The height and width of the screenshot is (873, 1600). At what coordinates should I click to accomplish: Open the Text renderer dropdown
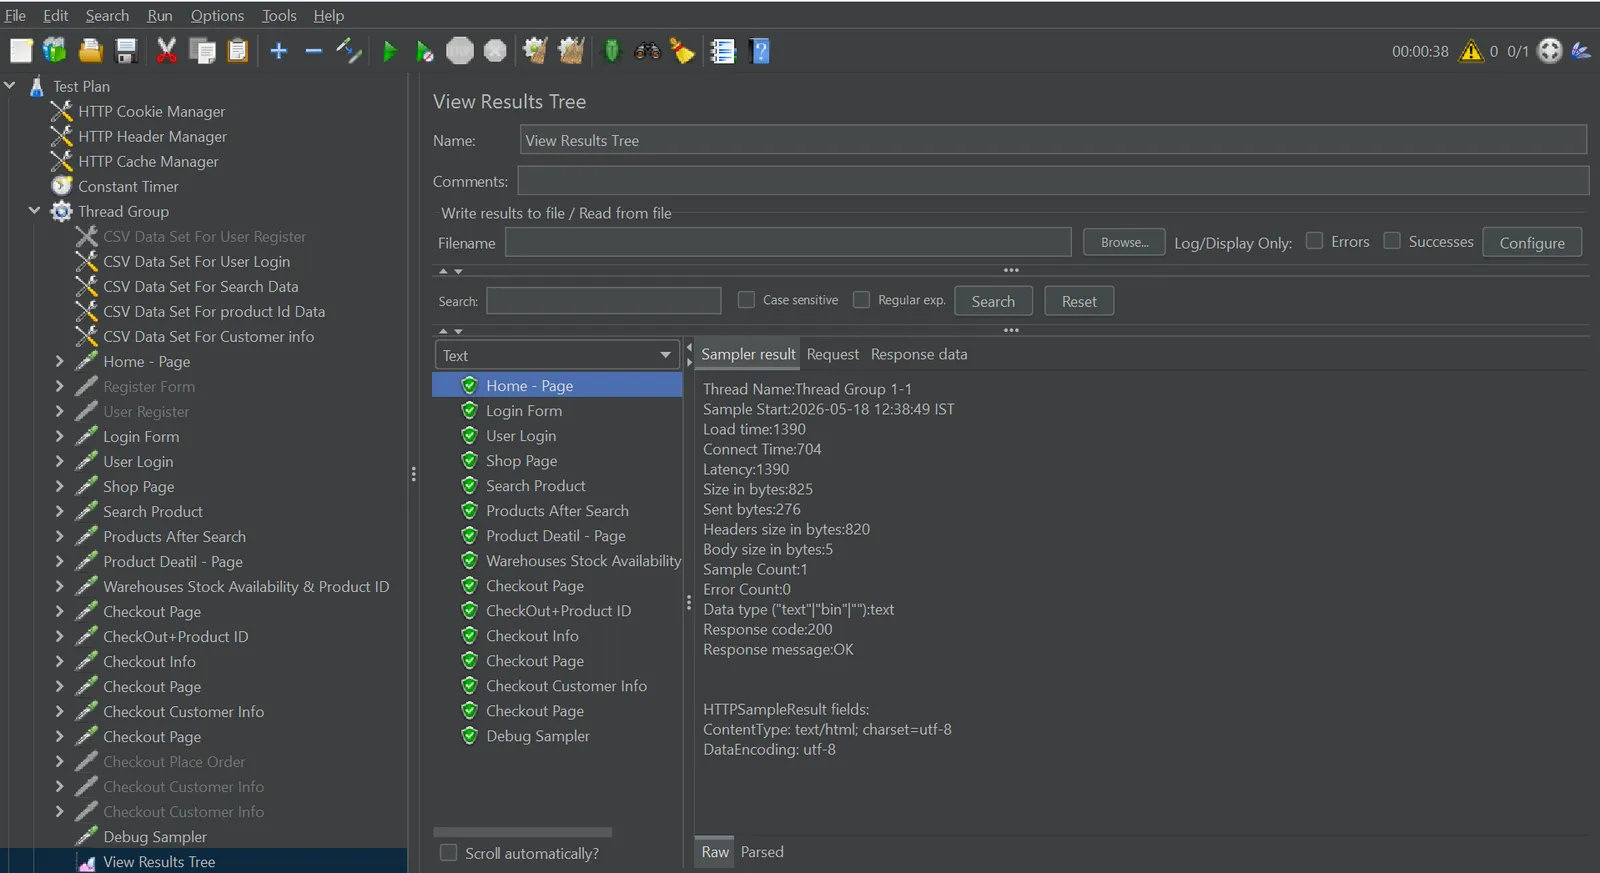tap(557, 355)
